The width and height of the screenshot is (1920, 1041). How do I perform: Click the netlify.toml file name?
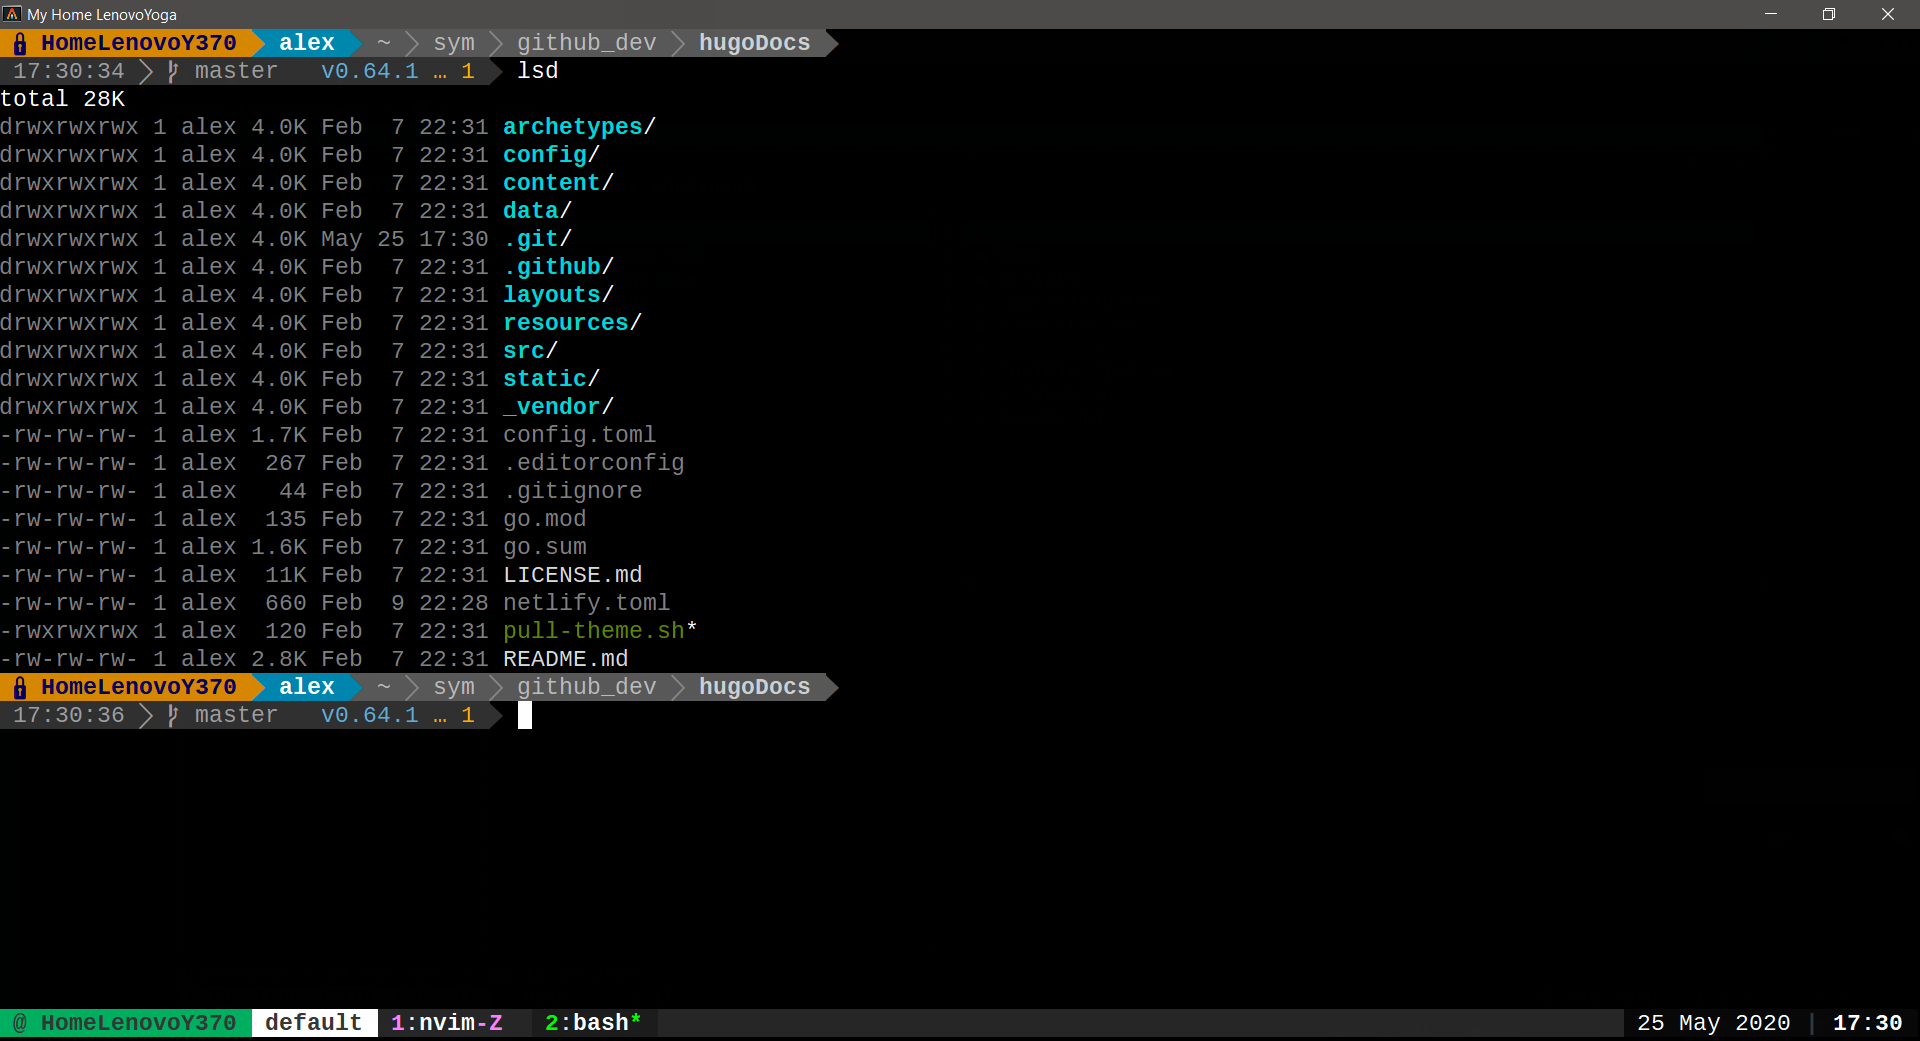coord(586,603)
